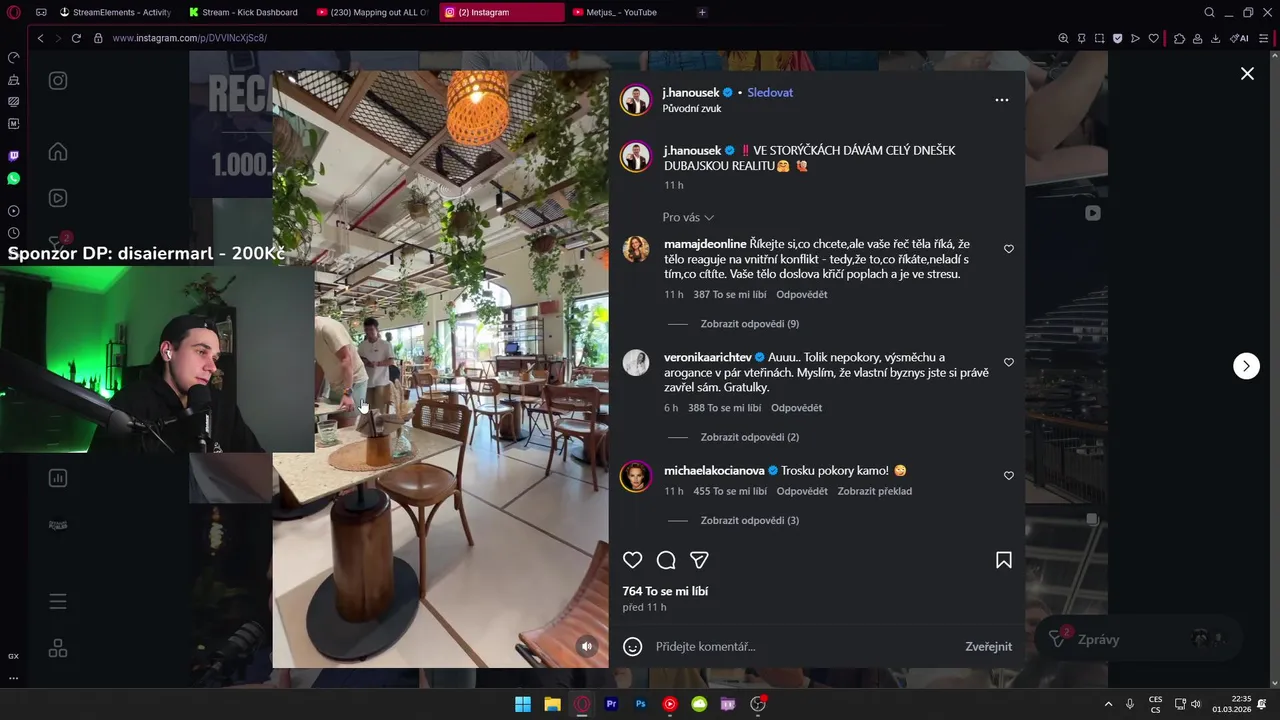This screenshot has width=1280, height=720.
Task: Mute the video sound speaker icon
Action: tap(587, 646)
